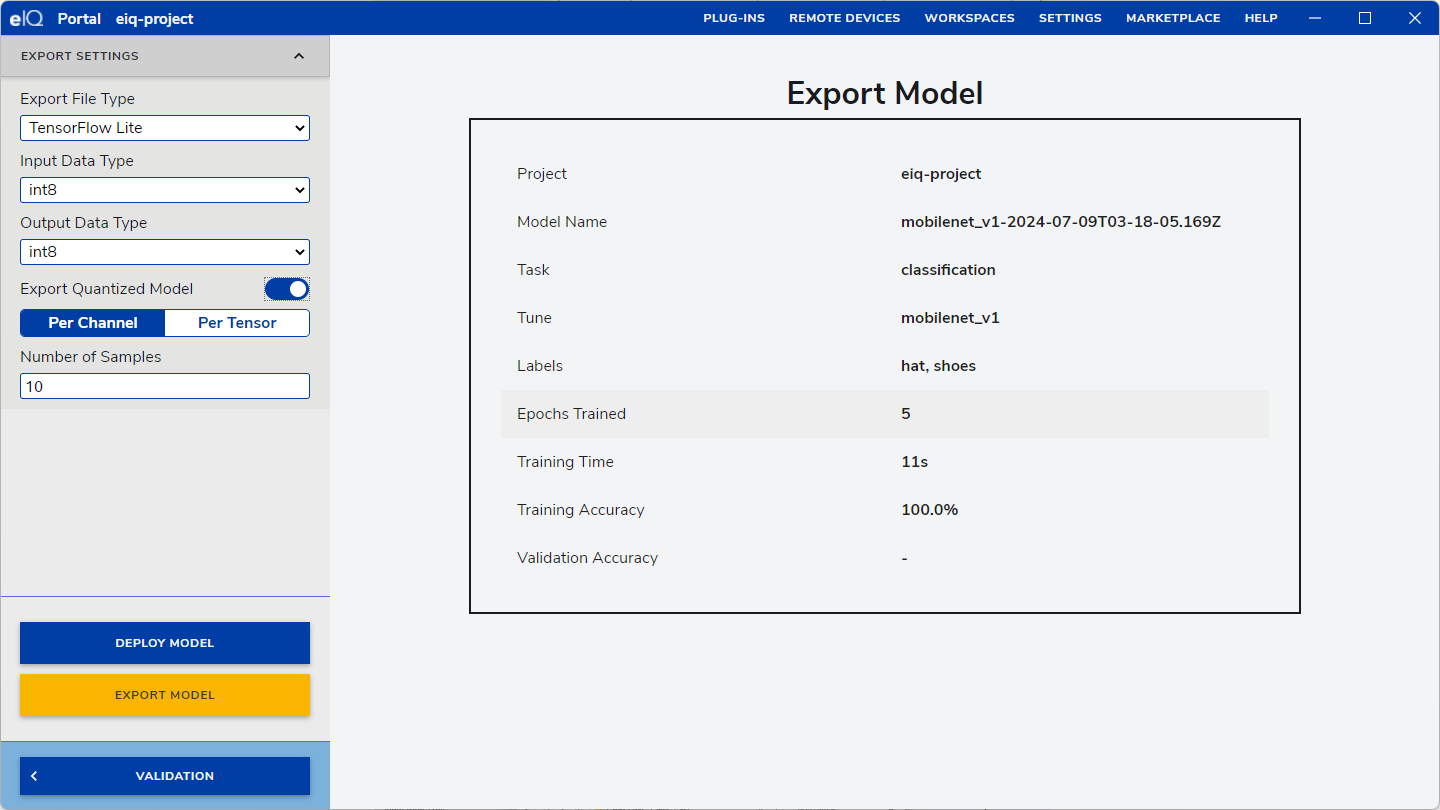1440x810 pixels.
Task: Click the eiq-project title text
Action: click(x=155, y=19)
